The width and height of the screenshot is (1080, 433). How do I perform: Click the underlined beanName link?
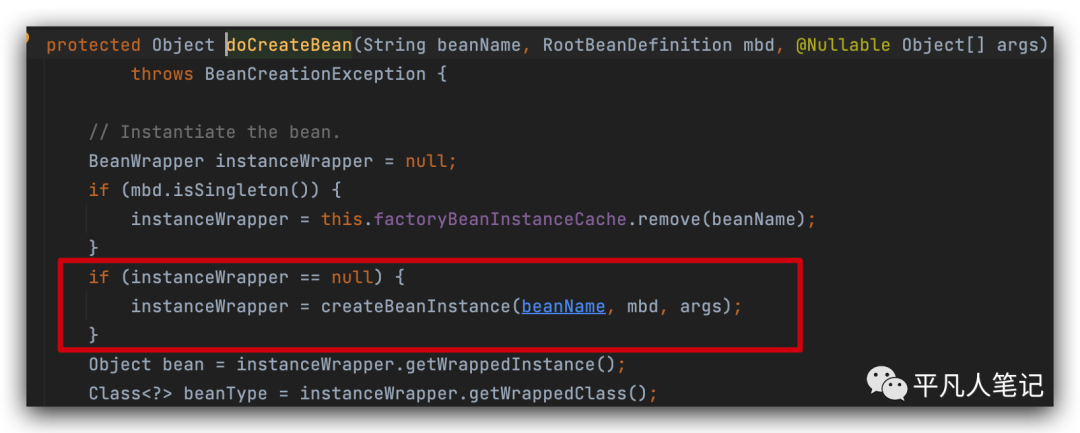pyautogui.click(x=563, y=306)
